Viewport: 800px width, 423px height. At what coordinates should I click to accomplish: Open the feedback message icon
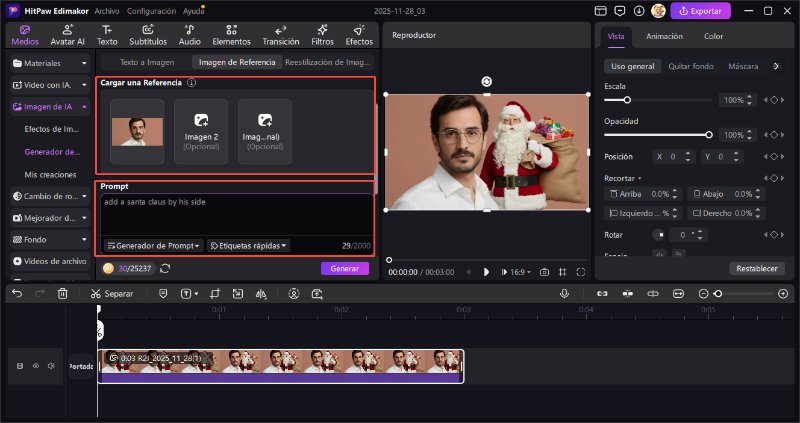(x=620, y=11)
